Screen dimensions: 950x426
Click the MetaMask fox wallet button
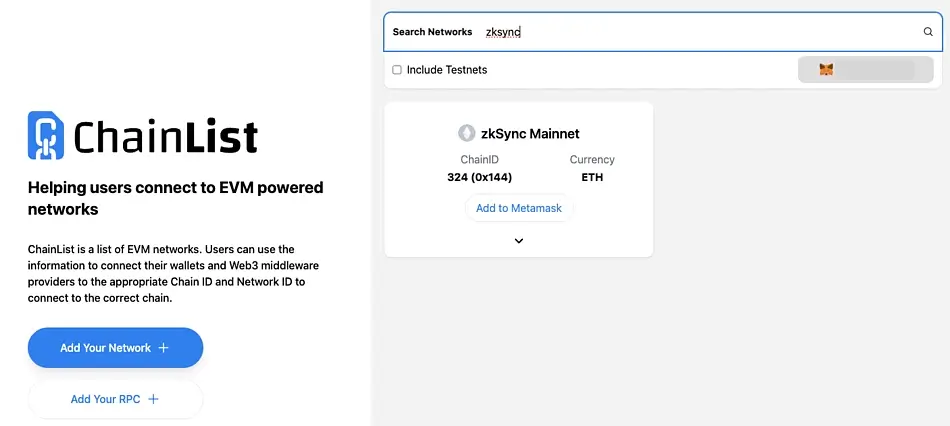(x=866, y=70)
